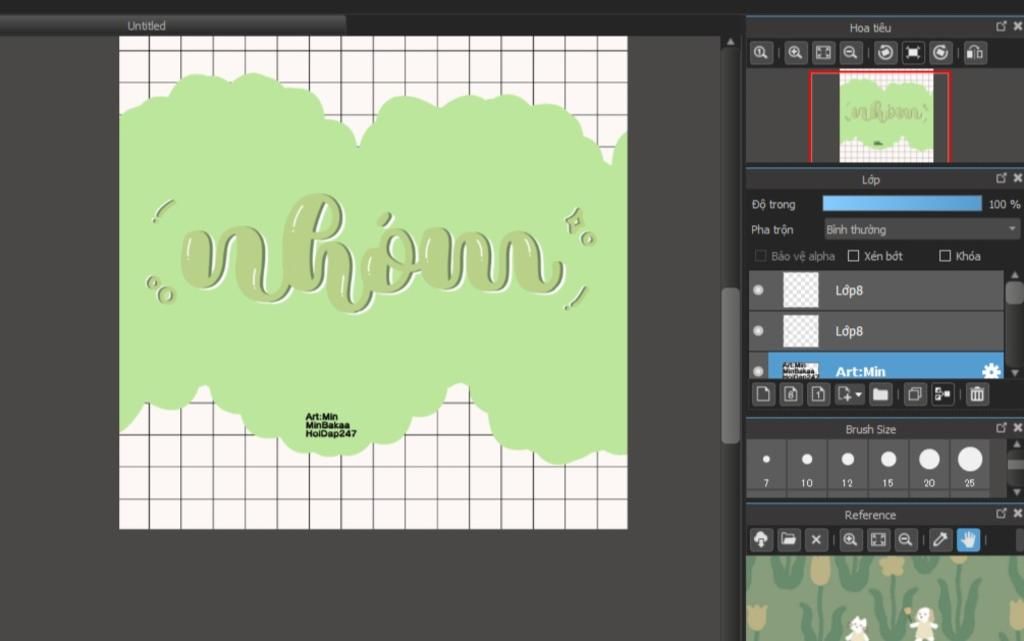Click the canvas scroll-up arrow
The height and width of the screenshot is (641, 1024).
730,42
